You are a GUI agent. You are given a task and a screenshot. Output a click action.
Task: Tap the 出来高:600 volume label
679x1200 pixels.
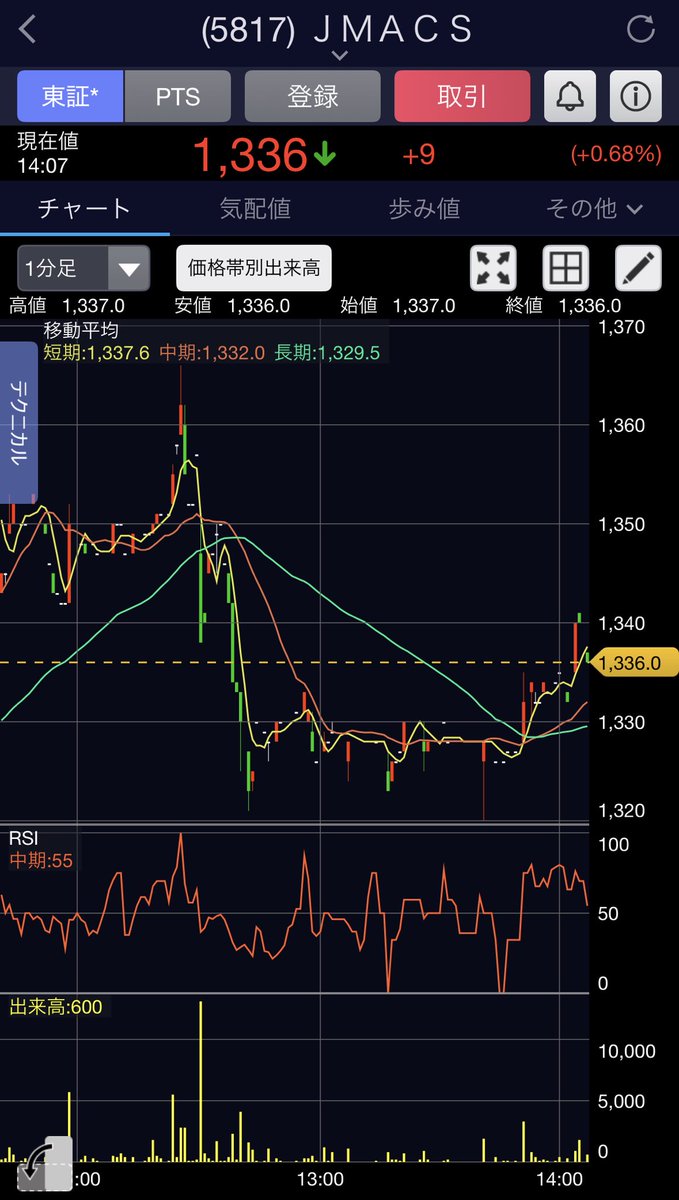tap(56, 1006)
